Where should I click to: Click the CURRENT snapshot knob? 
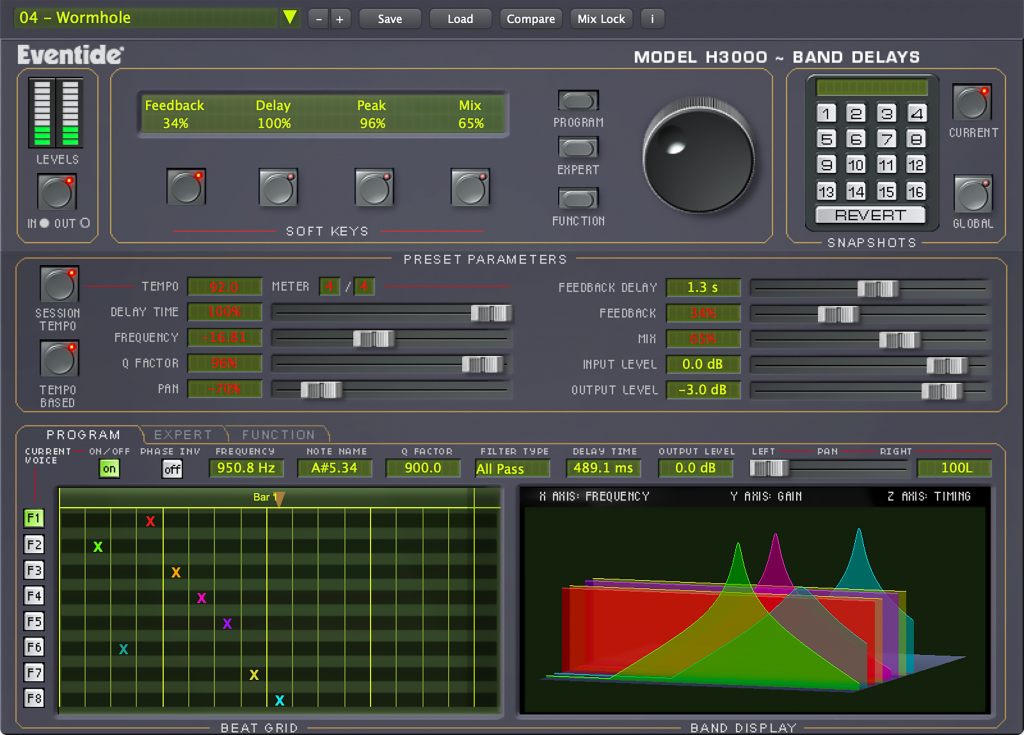click(x=970, y=103)
